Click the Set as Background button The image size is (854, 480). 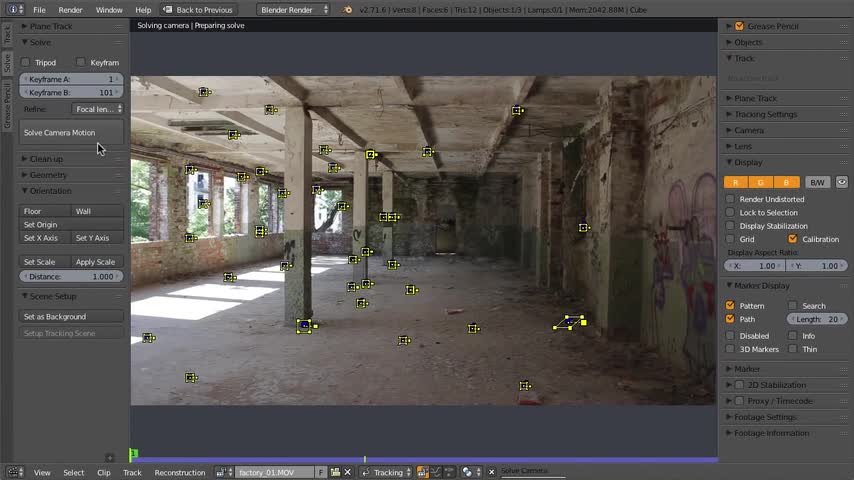71,317
